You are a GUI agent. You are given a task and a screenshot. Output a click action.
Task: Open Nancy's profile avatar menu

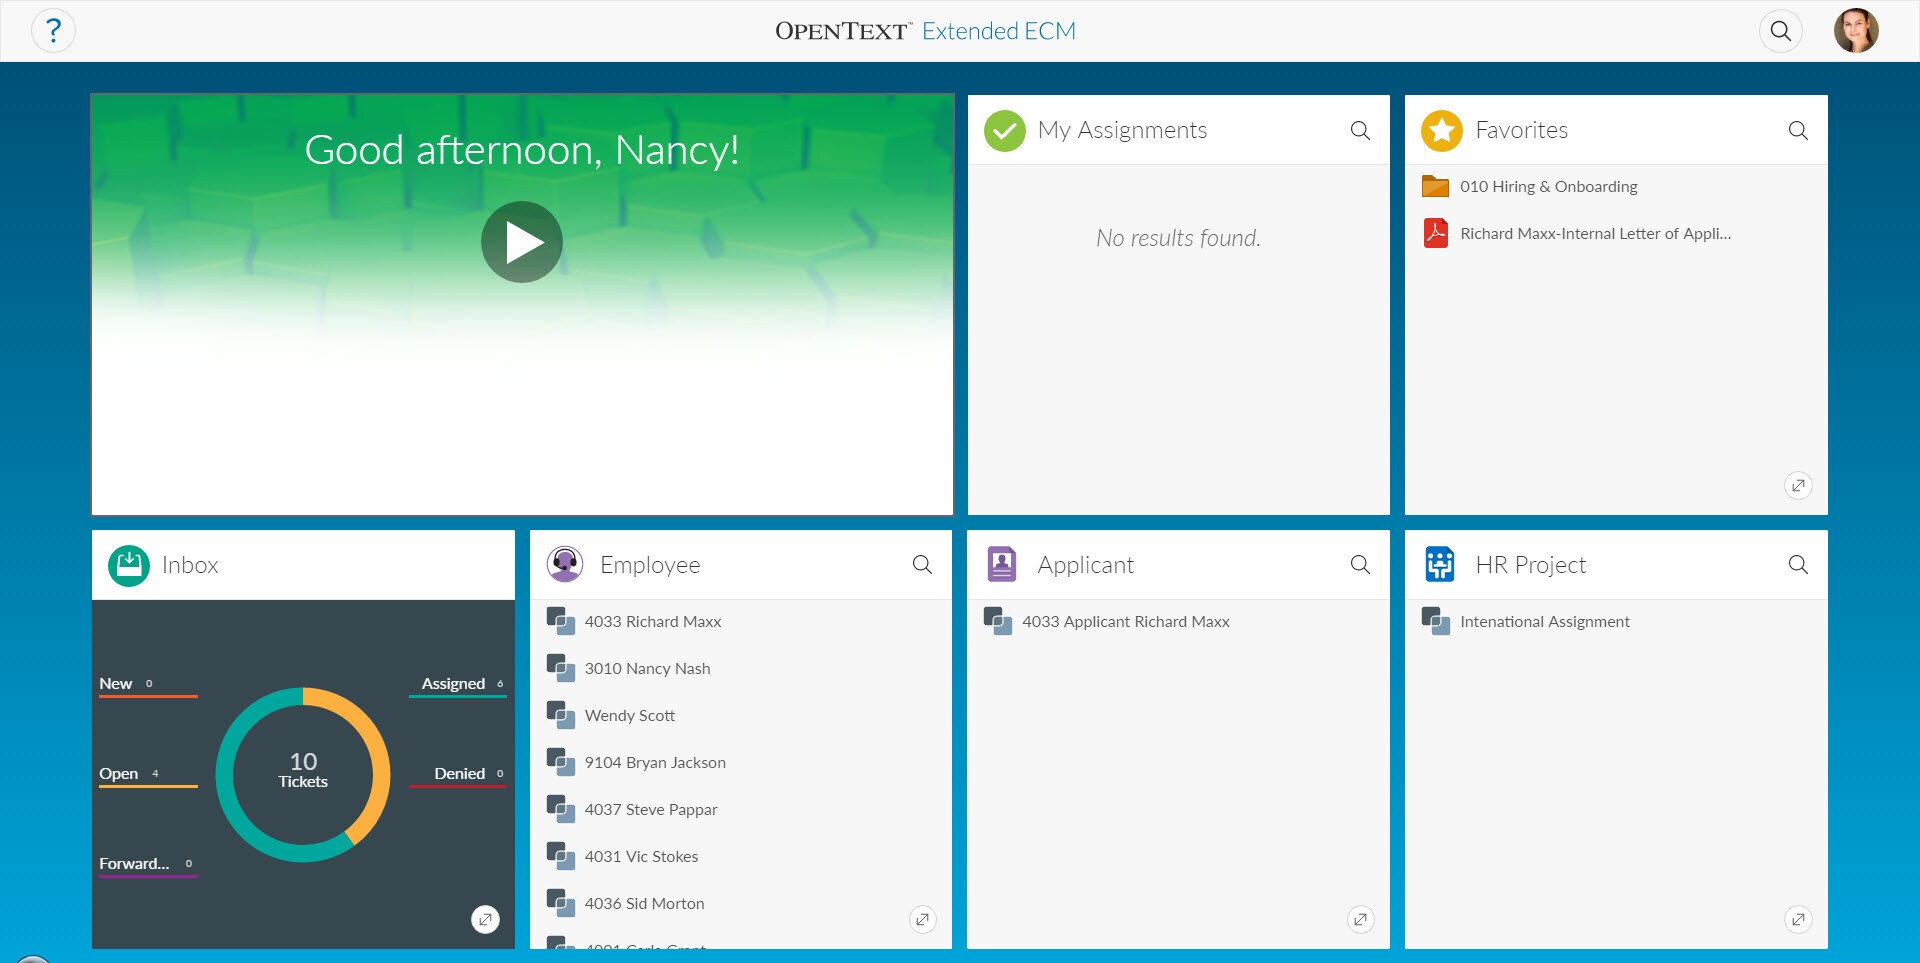[1856, 30]
